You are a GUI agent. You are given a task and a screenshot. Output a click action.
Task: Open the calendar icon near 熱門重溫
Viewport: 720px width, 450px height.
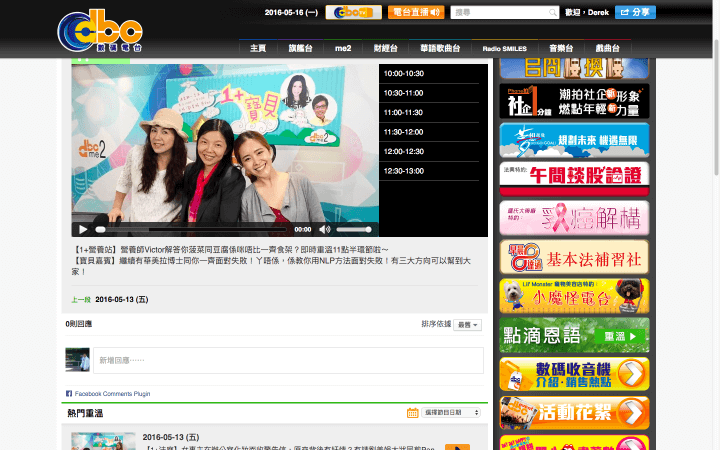pos(412,413)
